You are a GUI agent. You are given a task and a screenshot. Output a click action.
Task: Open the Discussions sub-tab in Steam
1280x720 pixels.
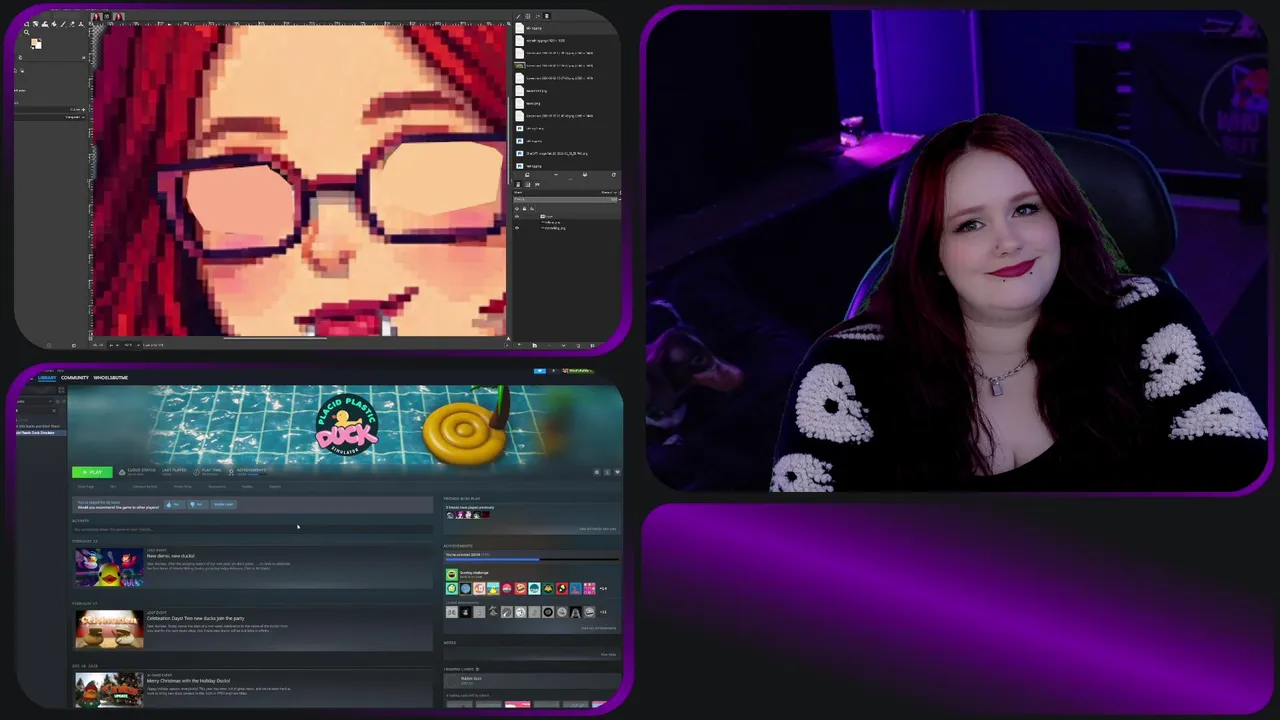pos(217,487)
